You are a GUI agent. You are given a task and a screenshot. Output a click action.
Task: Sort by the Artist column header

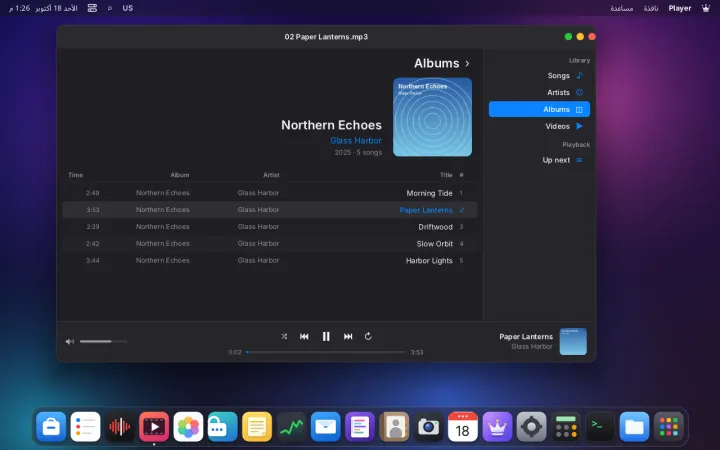[271, 175]
